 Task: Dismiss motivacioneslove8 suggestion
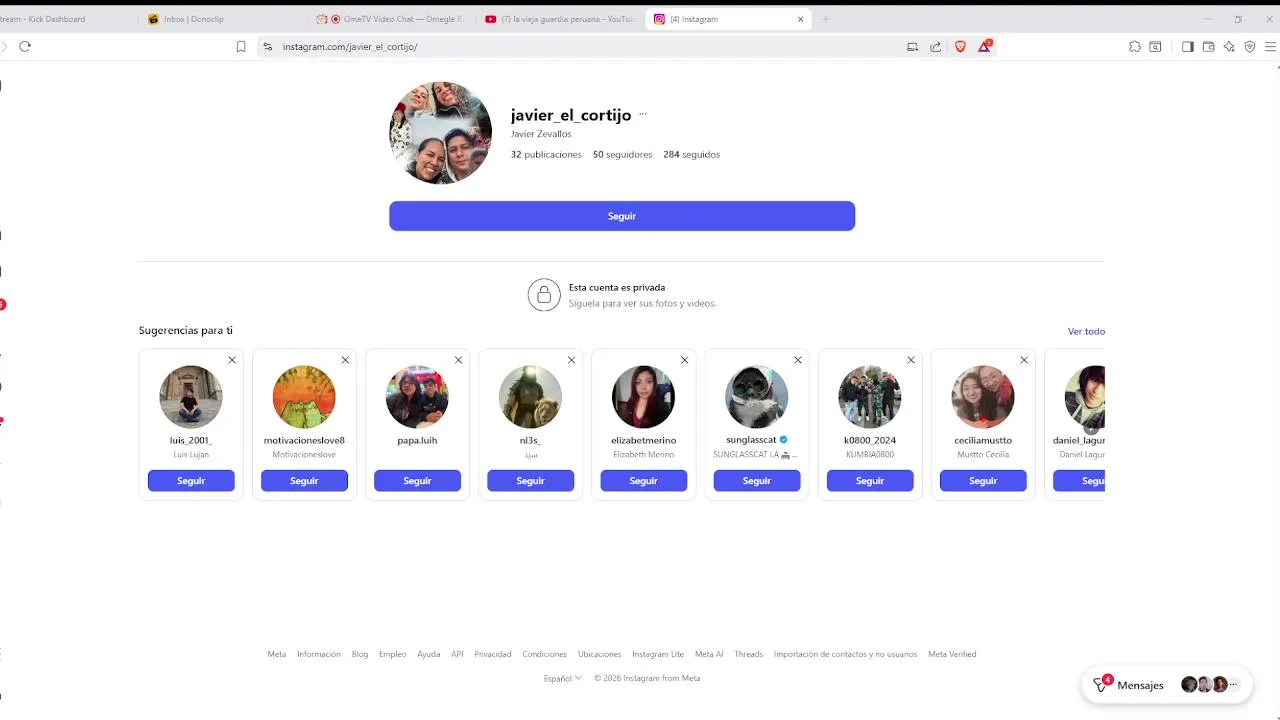(345, 360)
